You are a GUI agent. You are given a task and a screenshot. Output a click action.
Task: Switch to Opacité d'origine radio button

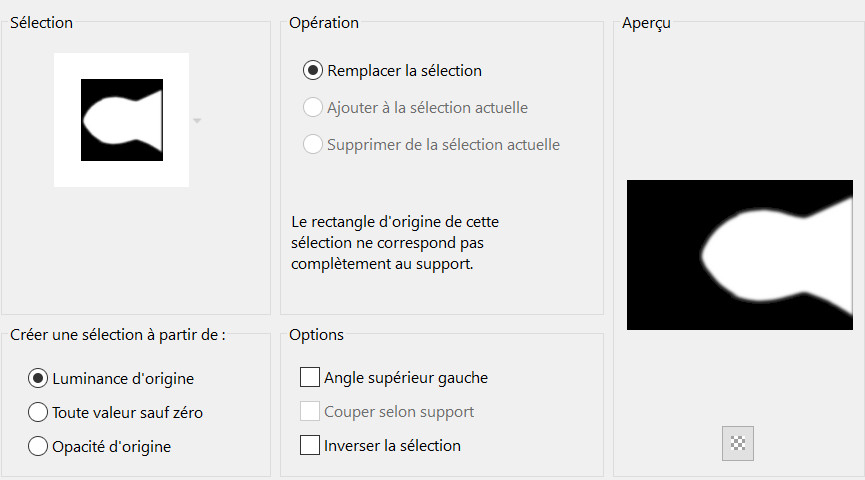coord(39,446)
